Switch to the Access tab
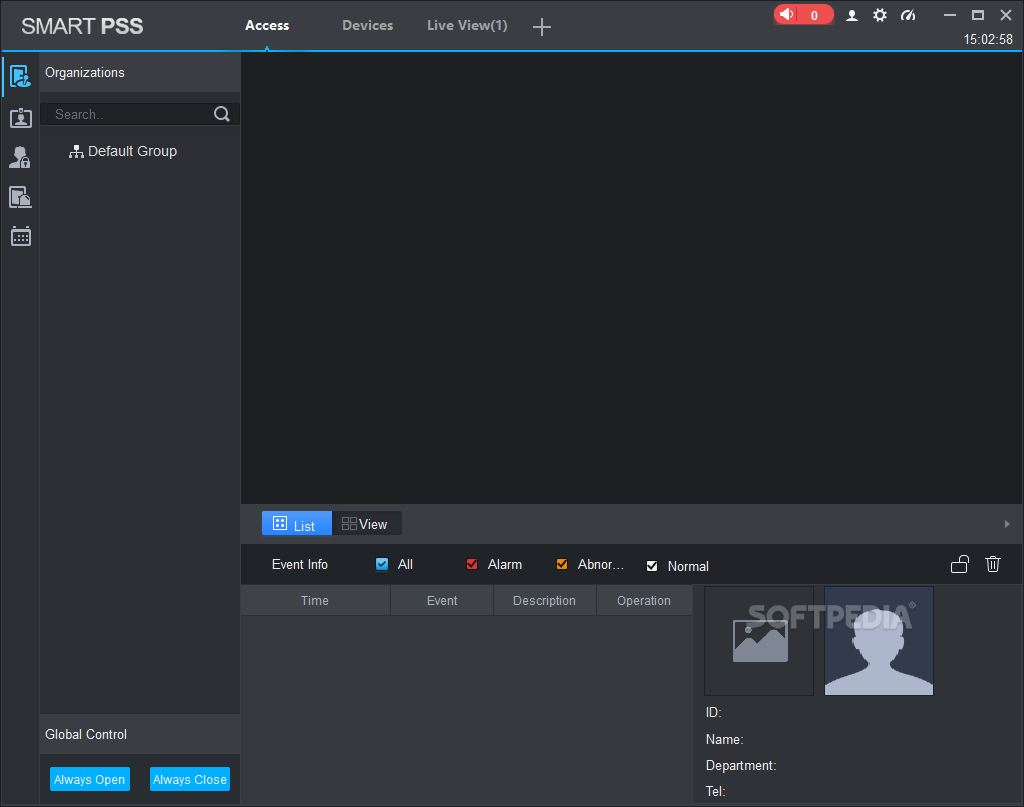The height and width of the screenshot is (807, 1024). click(267, 25)
